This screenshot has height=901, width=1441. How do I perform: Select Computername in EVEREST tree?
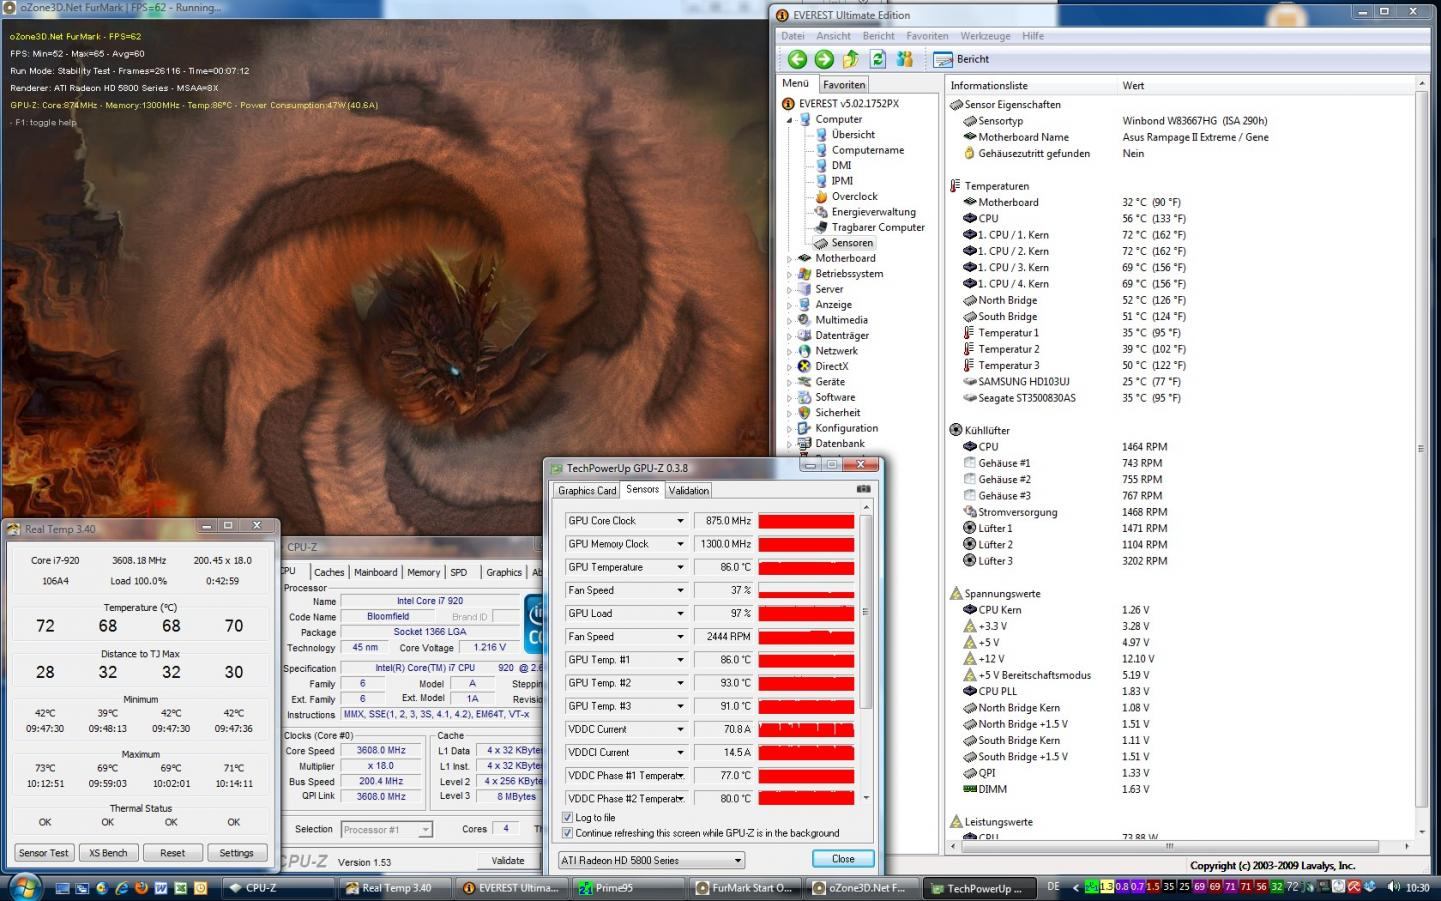click(x=867, y=150)
